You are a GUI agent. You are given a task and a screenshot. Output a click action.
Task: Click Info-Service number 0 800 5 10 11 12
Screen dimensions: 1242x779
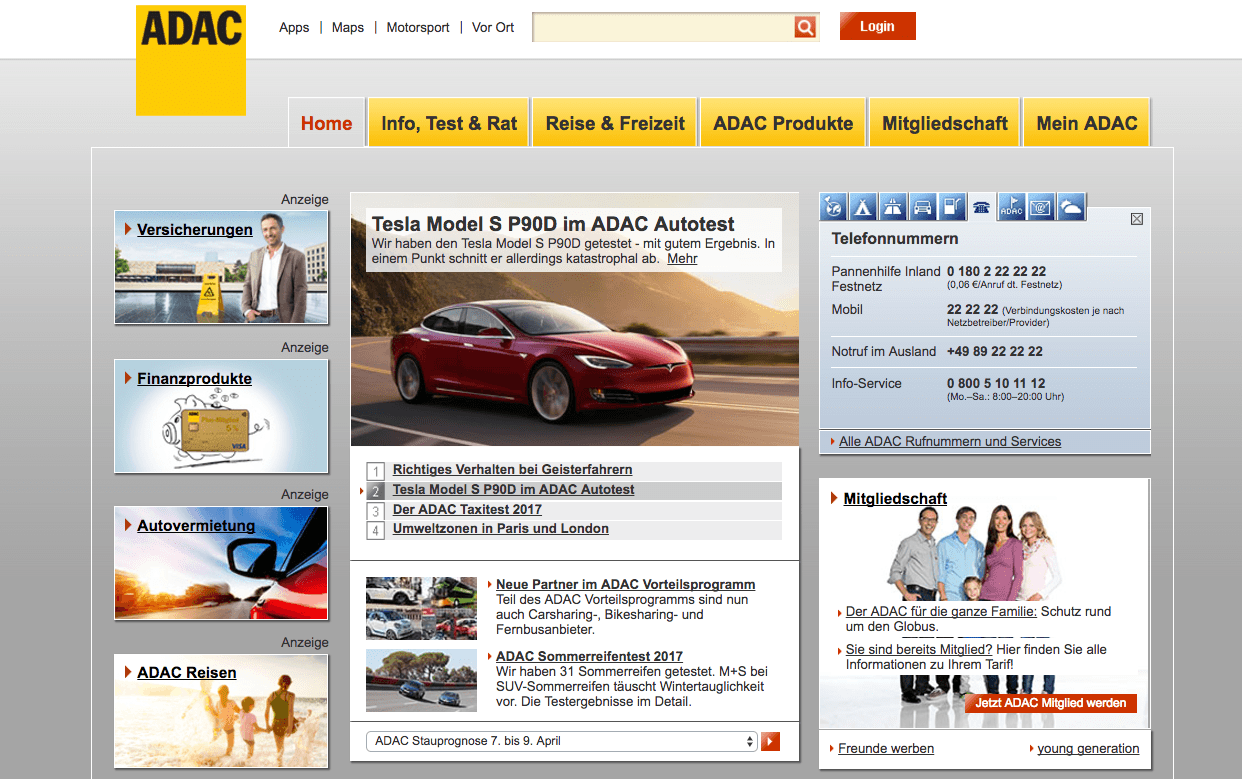pos(996,383)
